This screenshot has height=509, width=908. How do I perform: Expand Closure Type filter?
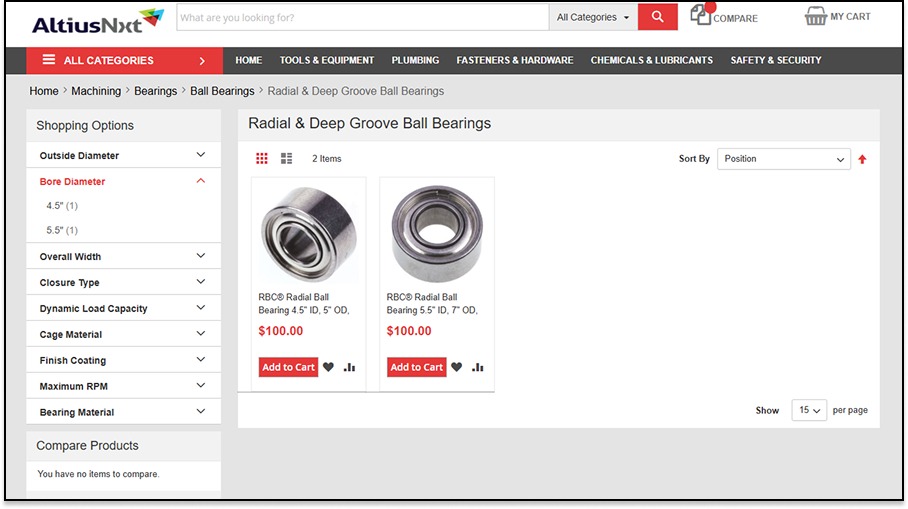[x=123, y=282]
